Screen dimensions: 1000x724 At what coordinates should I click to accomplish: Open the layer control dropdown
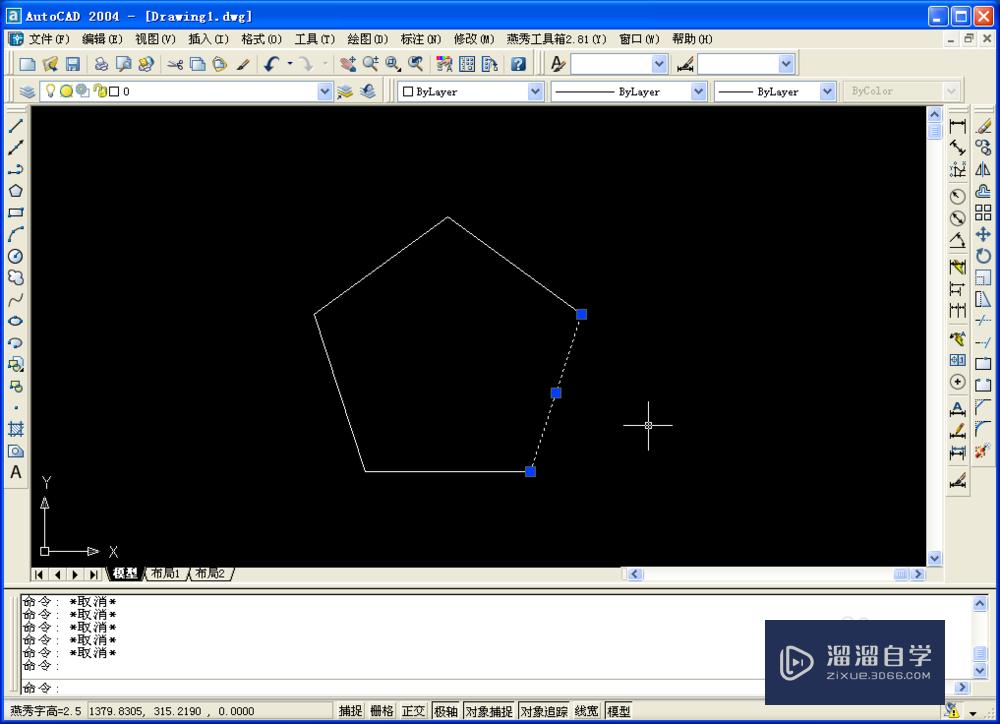click(325, 91)
